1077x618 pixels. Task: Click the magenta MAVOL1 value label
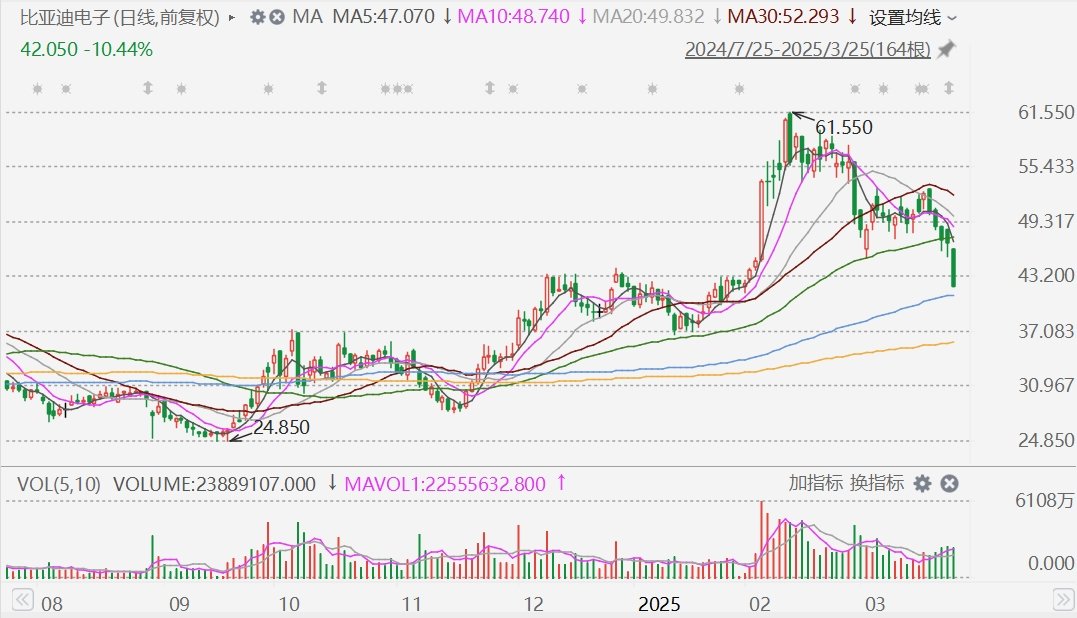tap(444, 484)
